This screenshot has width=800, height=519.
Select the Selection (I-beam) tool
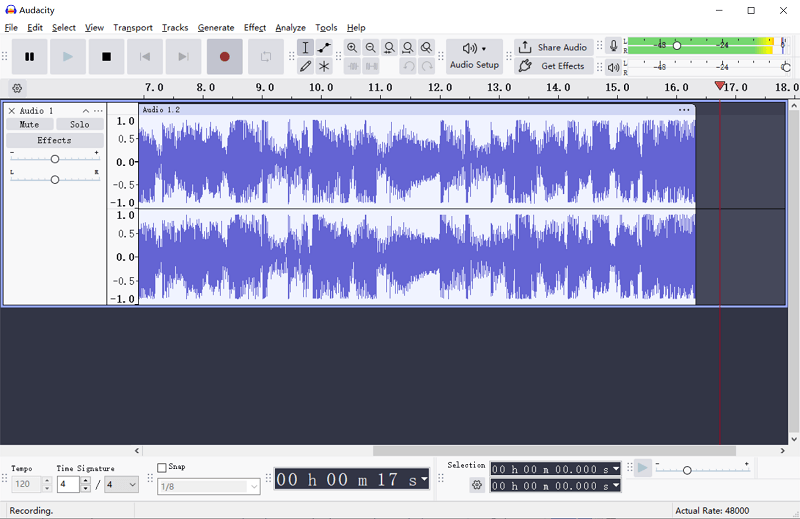(x=305, y=47)
